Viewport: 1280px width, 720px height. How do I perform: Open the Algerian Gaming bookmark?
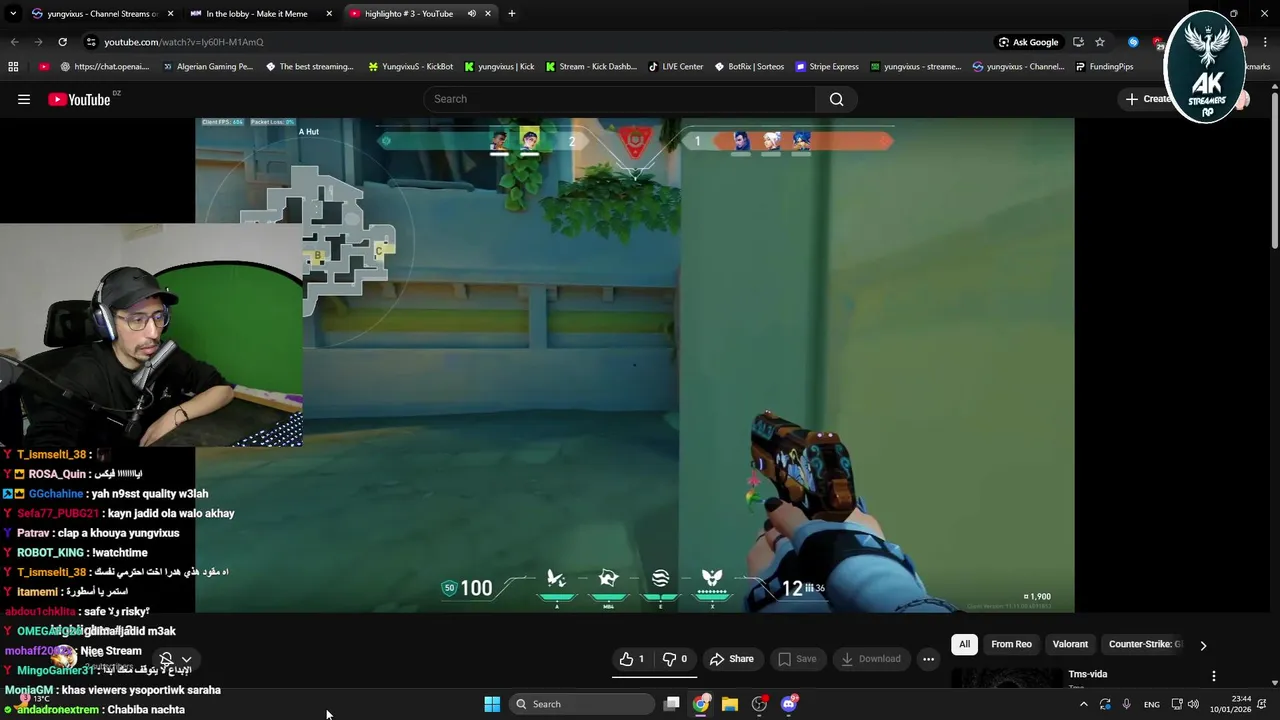tap(208, 67)
